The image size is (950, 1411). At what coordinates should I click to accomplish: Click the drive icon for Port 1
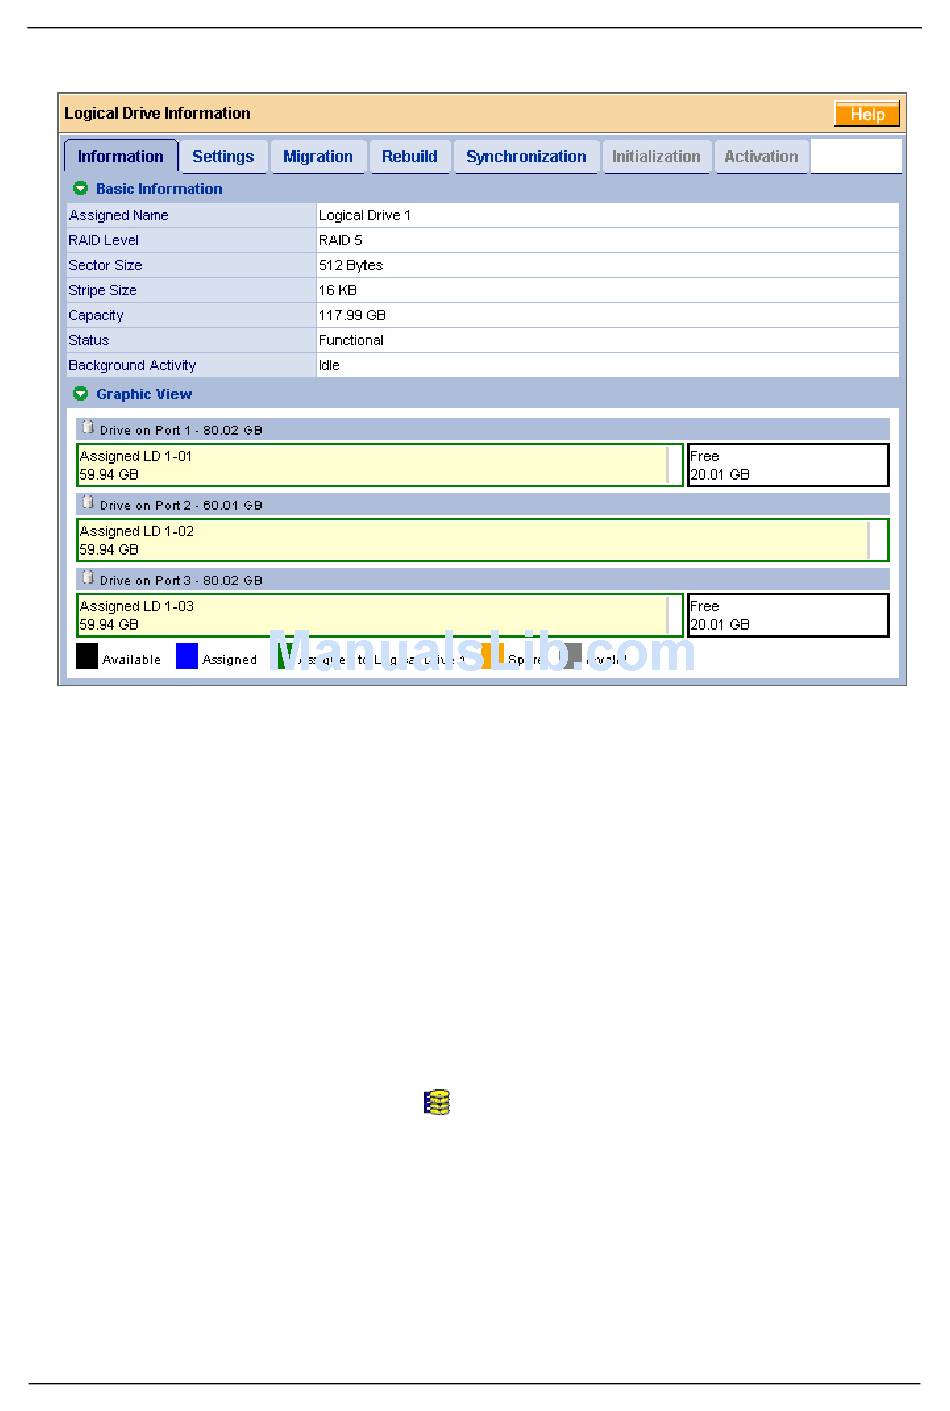click(87, 428)
